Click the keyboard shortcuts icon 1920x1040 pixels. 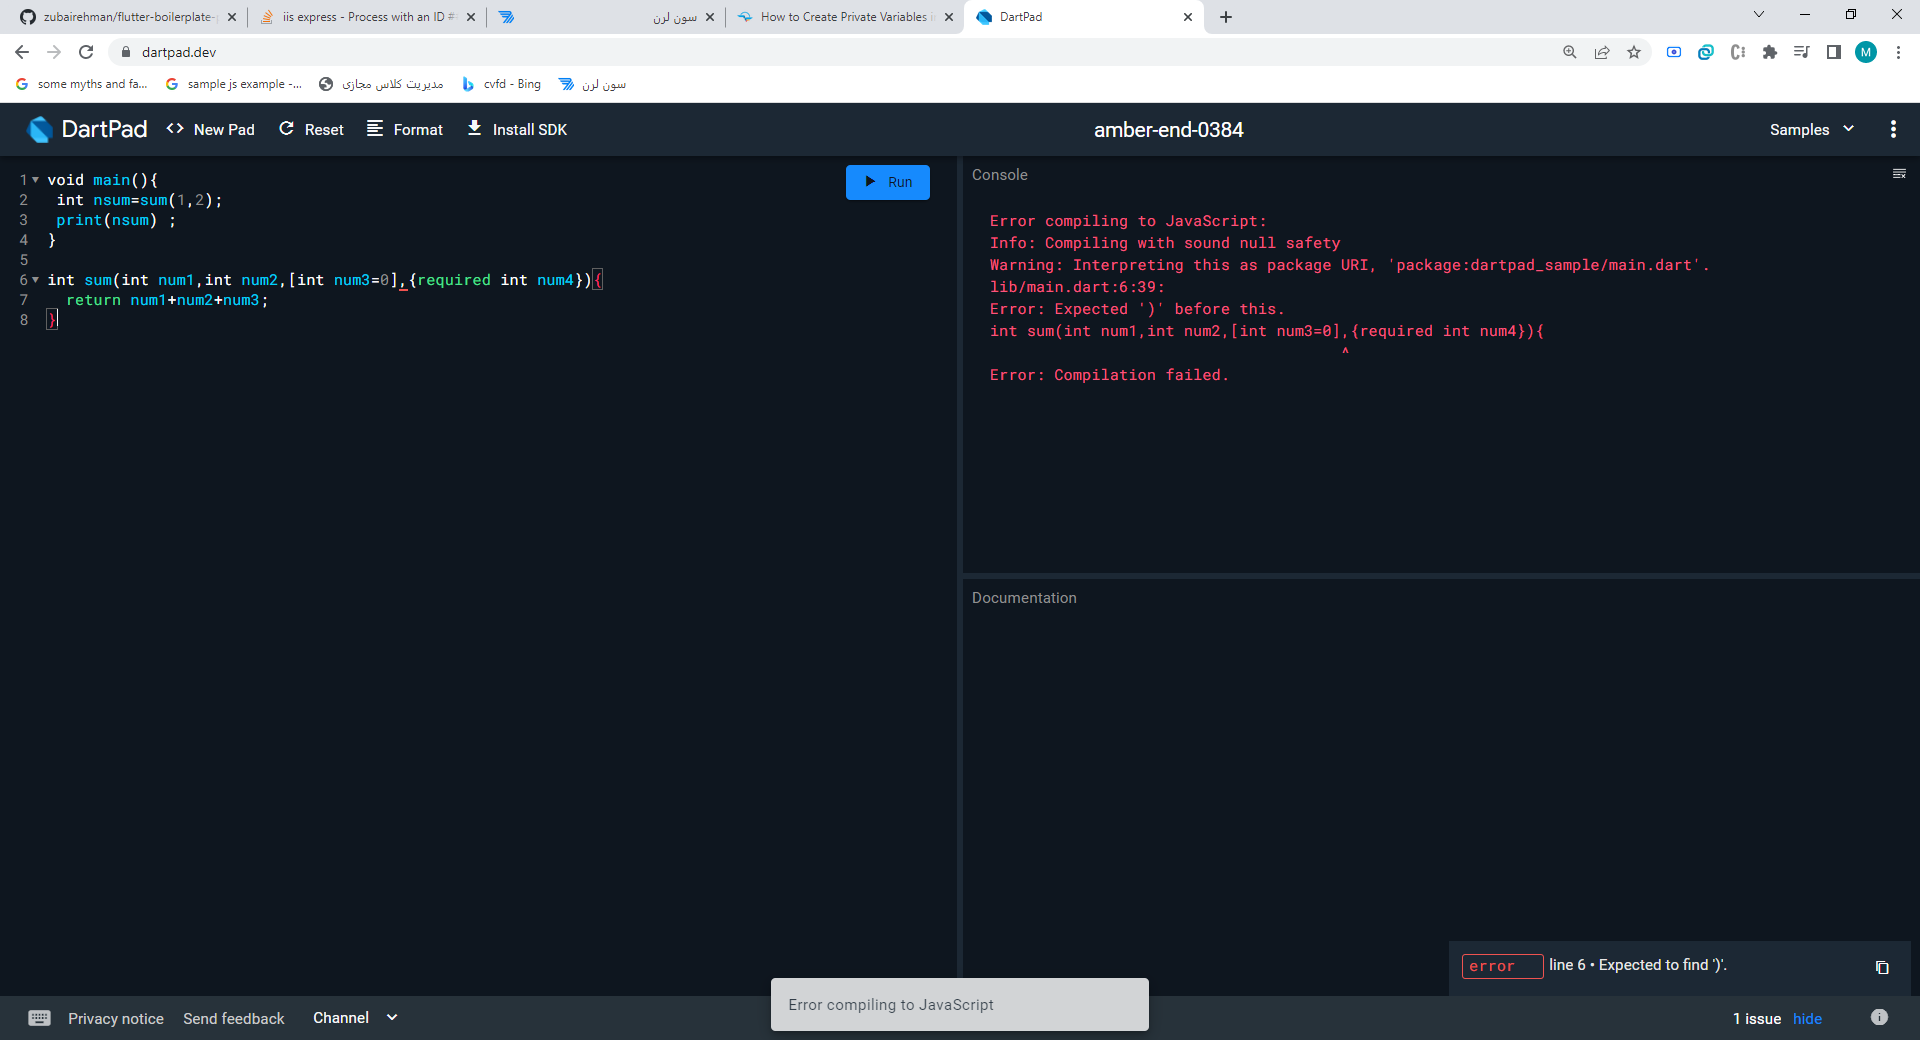click(40, 1018)
